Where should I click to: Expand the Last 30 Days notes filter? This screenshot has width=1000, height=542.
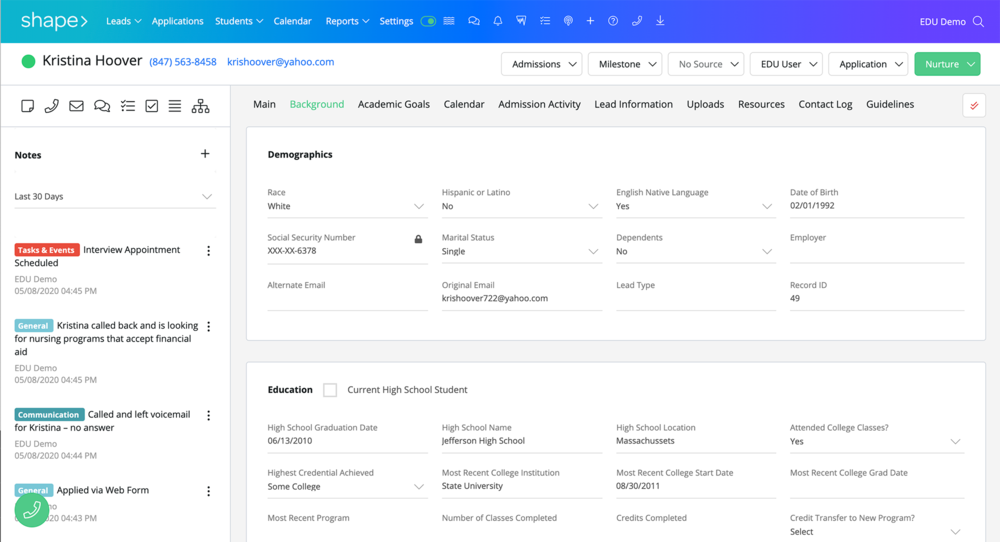pyautogui.click(x=114, y=196)
